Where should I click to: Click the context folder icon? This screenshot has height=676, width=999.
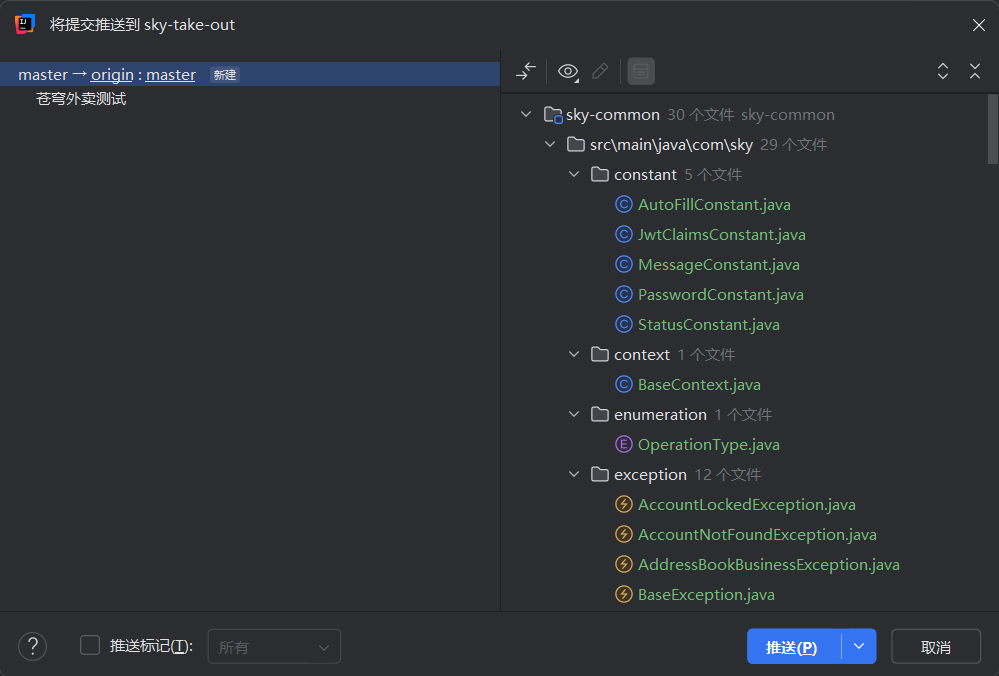click(600, 354)
